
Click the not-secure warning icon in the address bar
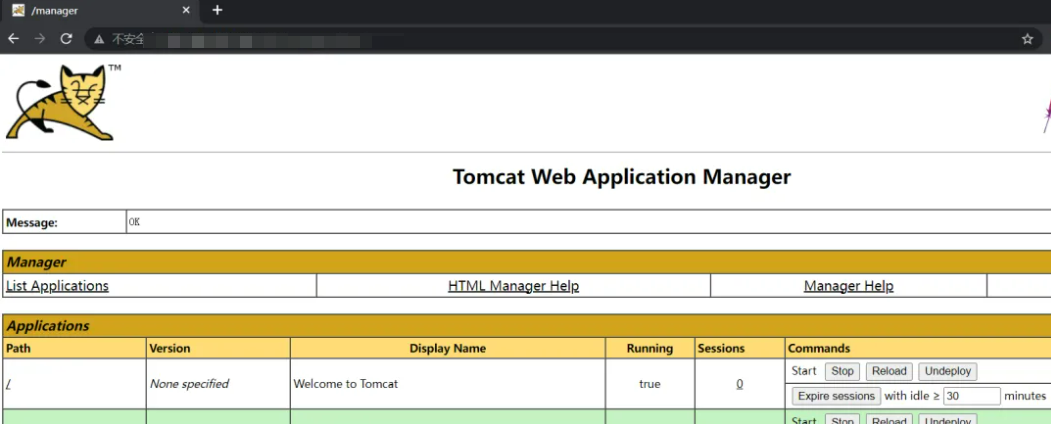[x=99, y=39]
